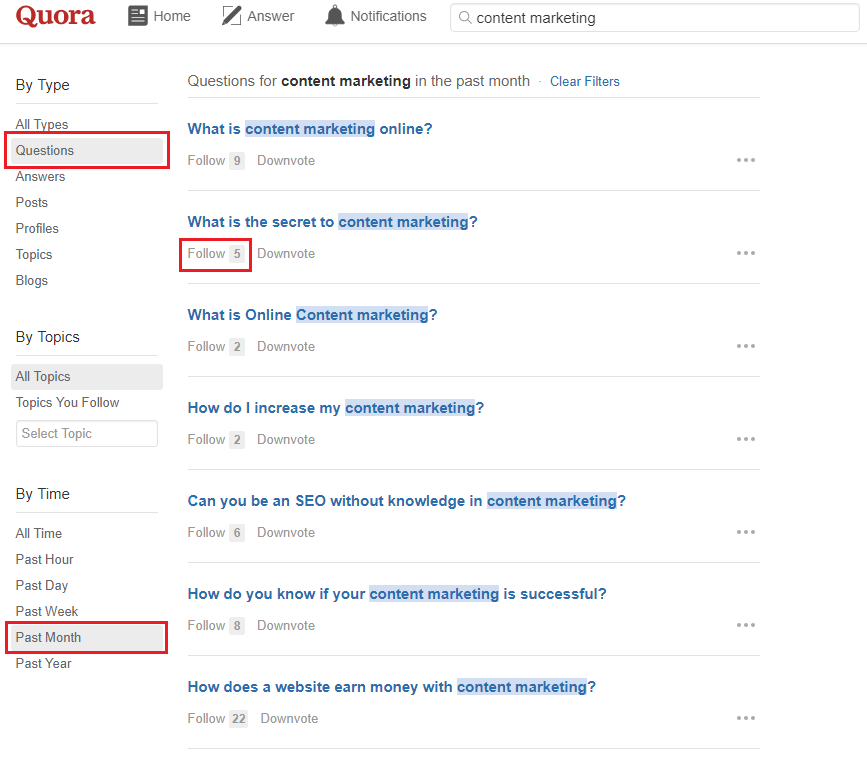Screen dimensions: 867x757
Task: Open the Notifications bell icon
Action: tap(335, 15)
